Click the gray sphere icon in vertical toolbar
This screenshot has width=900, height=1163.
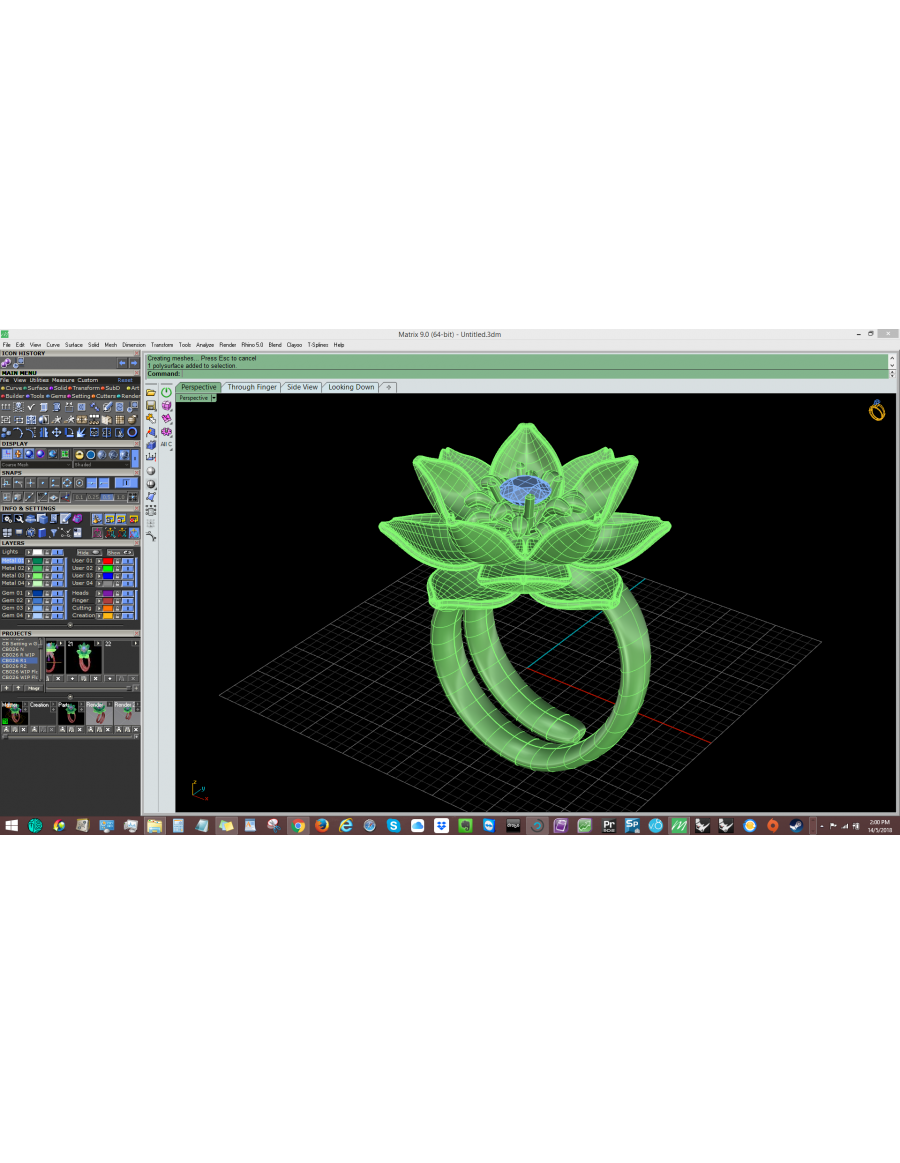(151, 471)
